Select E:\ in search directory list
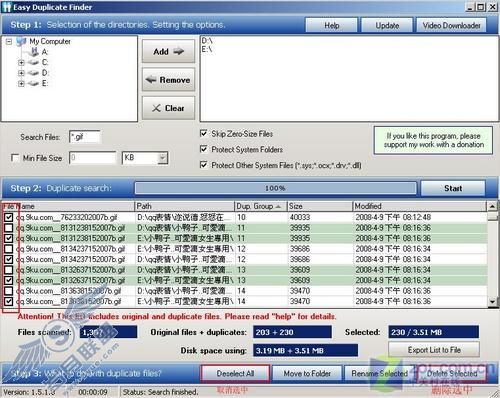 [x=207, y=49]
